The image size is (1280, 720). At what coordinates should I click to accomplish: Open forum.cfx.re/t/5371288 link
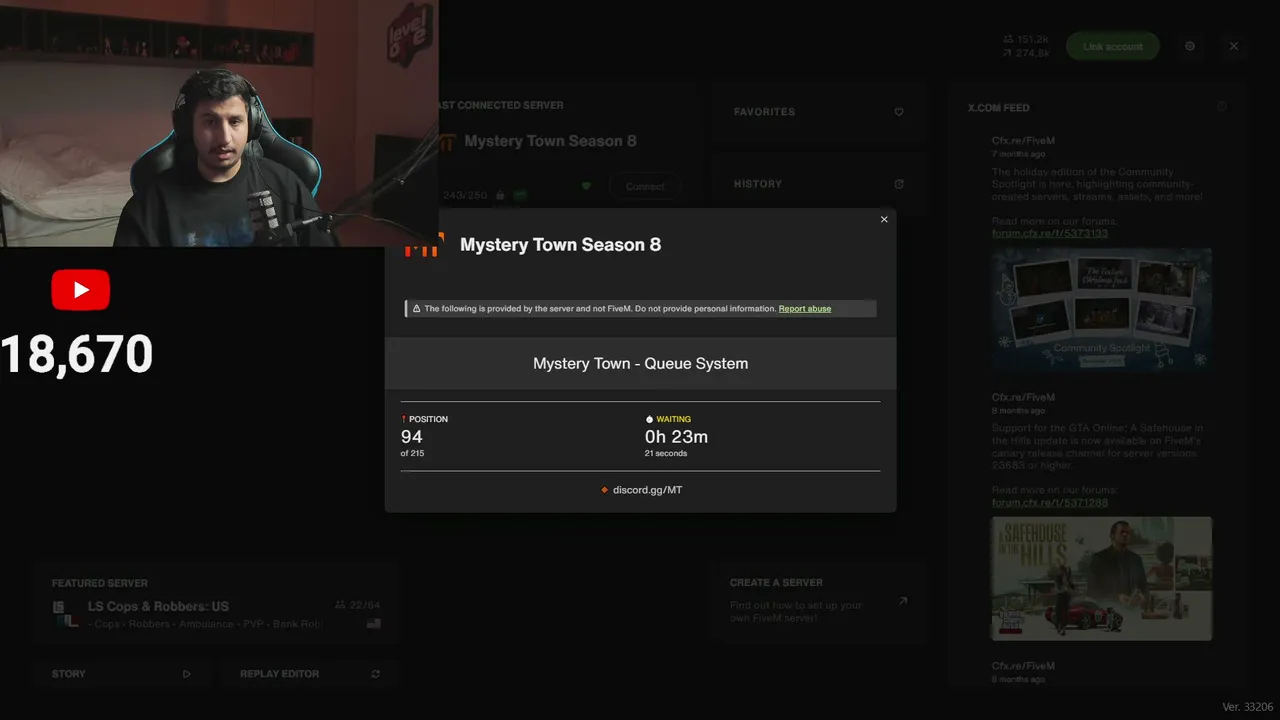(x=1050, y=503)
